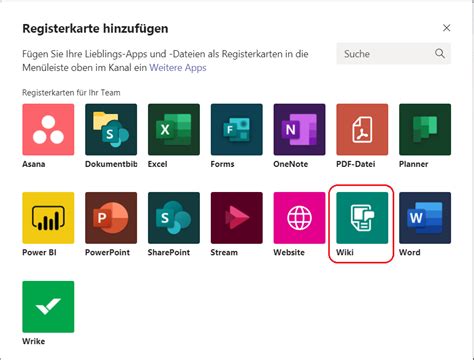Open the Forms app tile
The image size is (474, 360).
[237, 129]
